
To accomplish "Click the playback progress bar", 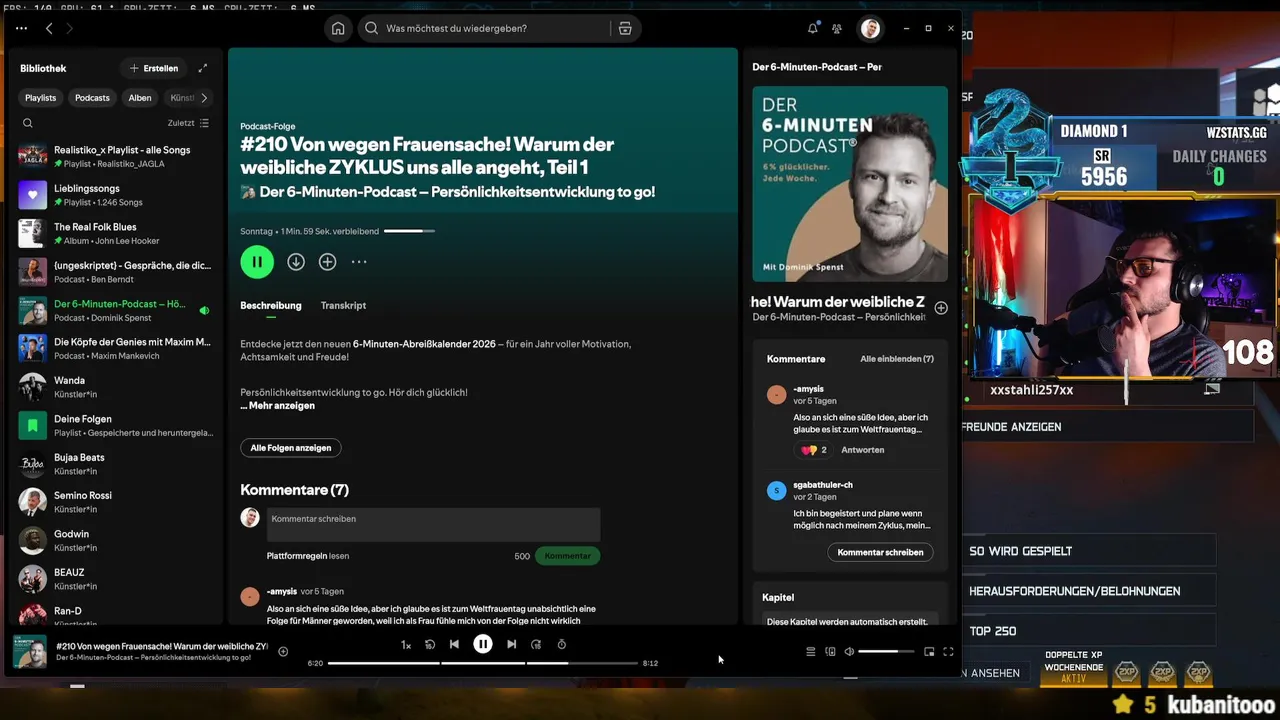I will tap(483, 663).
